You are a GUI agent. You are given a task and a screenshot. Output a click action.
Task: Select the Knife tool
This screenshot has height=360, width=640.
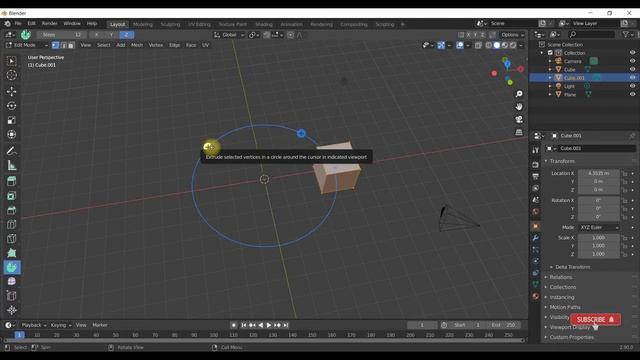(x=11, y=239)
